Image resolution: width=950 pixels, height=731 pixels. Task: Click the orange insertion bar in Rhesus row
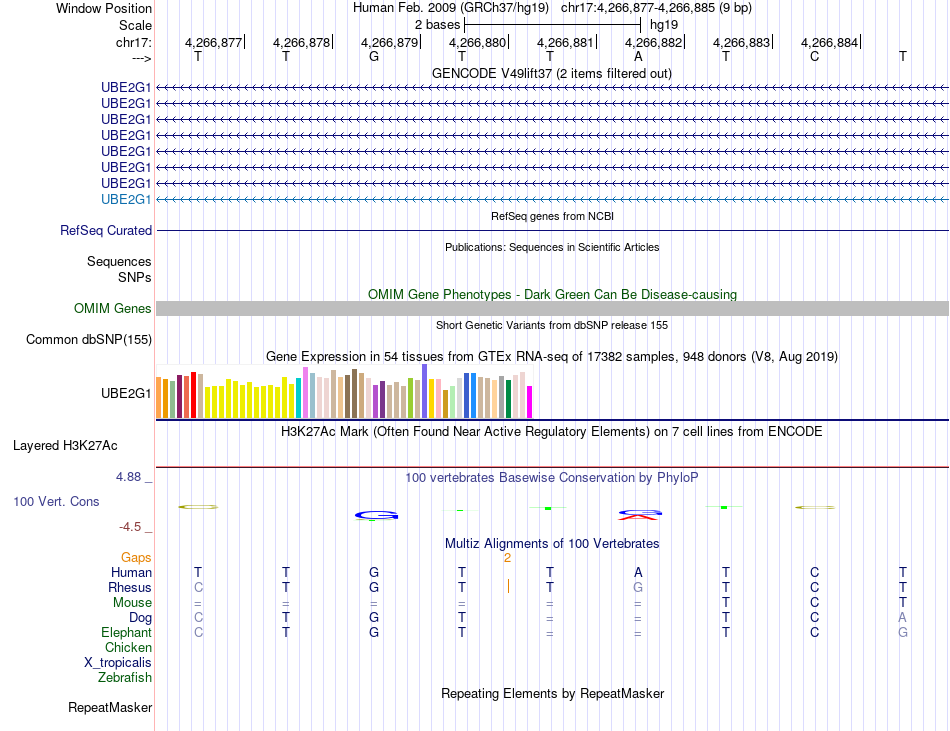click(x=508, y=586)
